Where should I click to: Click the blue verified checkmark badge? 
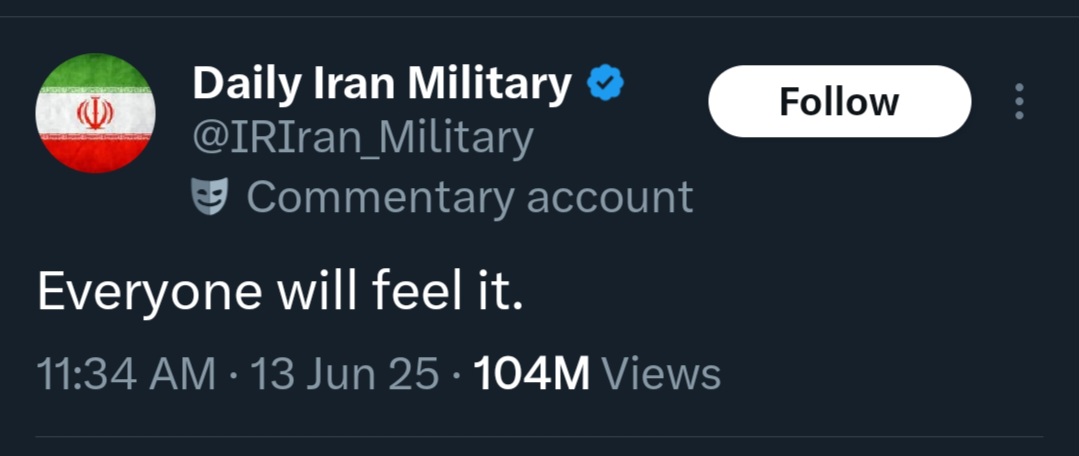606,83
